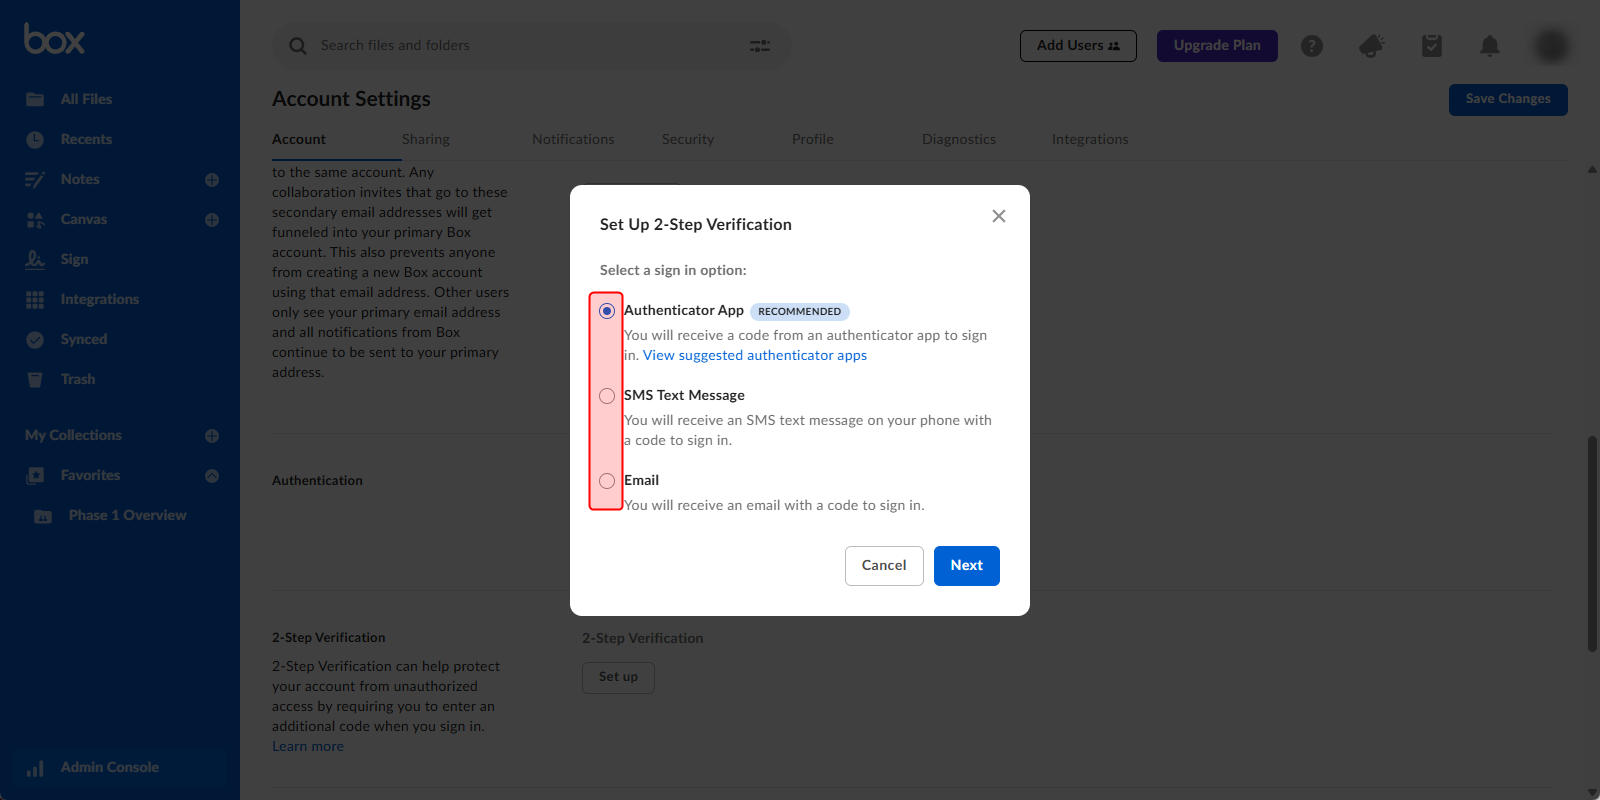Screen dimensions: 1600x800
Task: Switch to the Profile tab
Action: (813, 139)
